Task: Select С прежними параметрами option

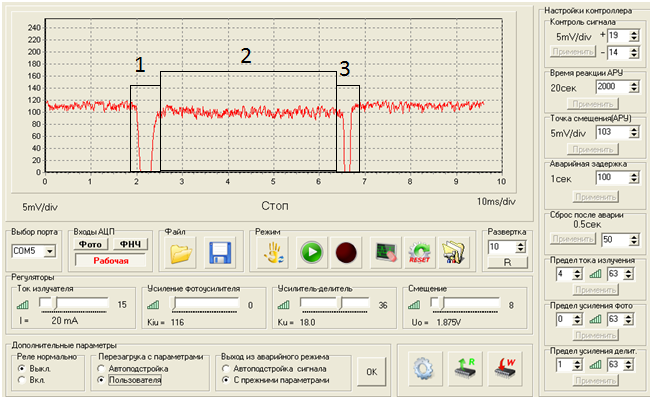Action: tap(225, 380)
